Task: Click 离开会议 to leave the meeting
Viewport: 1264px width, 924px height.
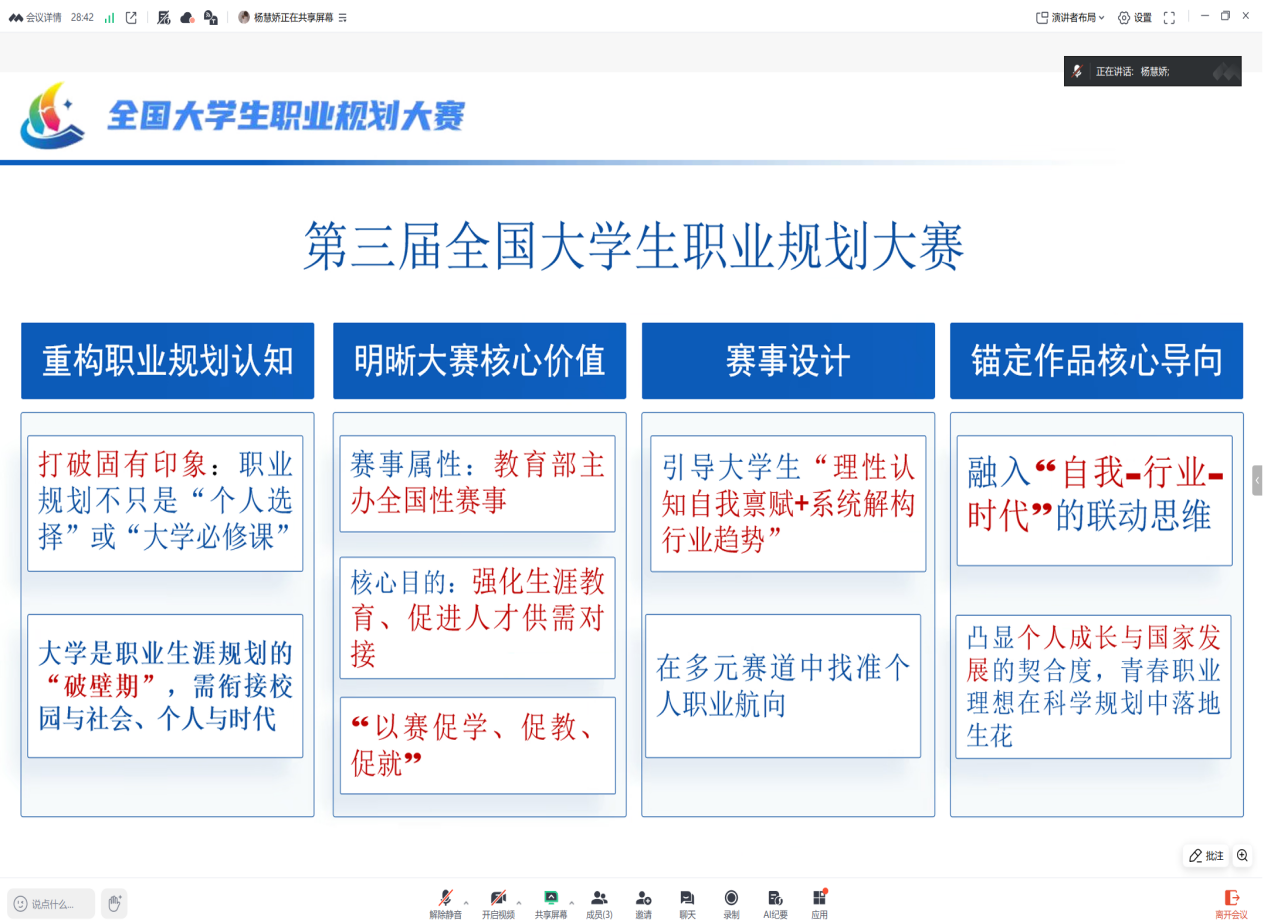Action: (x=1231, y=903)
